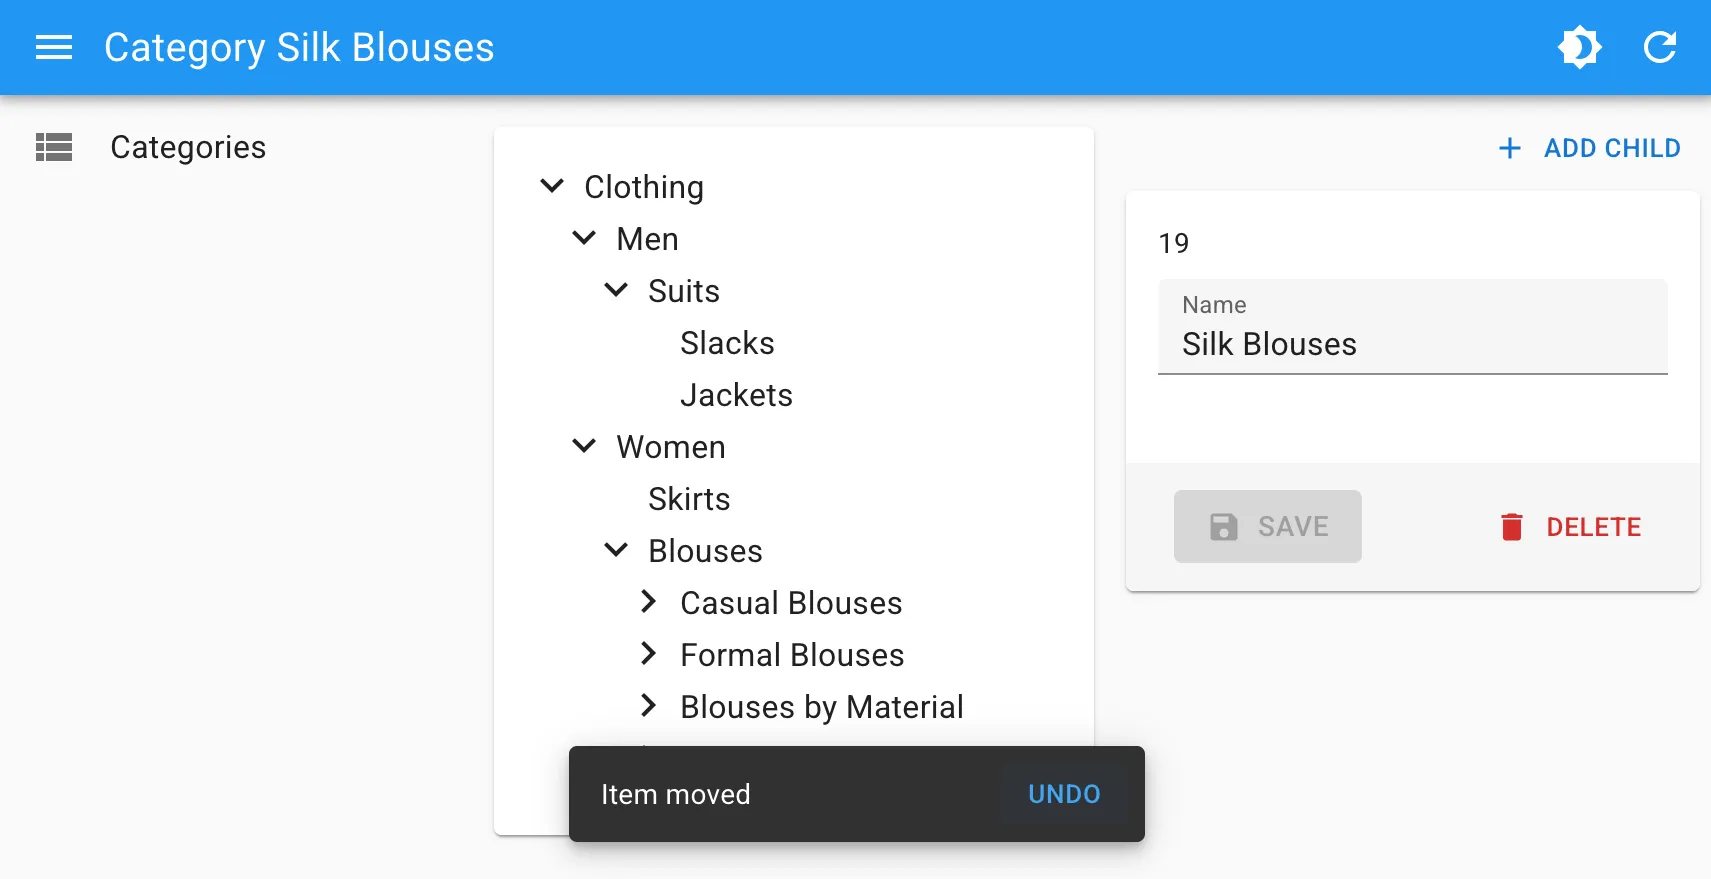
Task: Expand Blouses by Material node
Action: pyautogui.click(x=648, y=706)
